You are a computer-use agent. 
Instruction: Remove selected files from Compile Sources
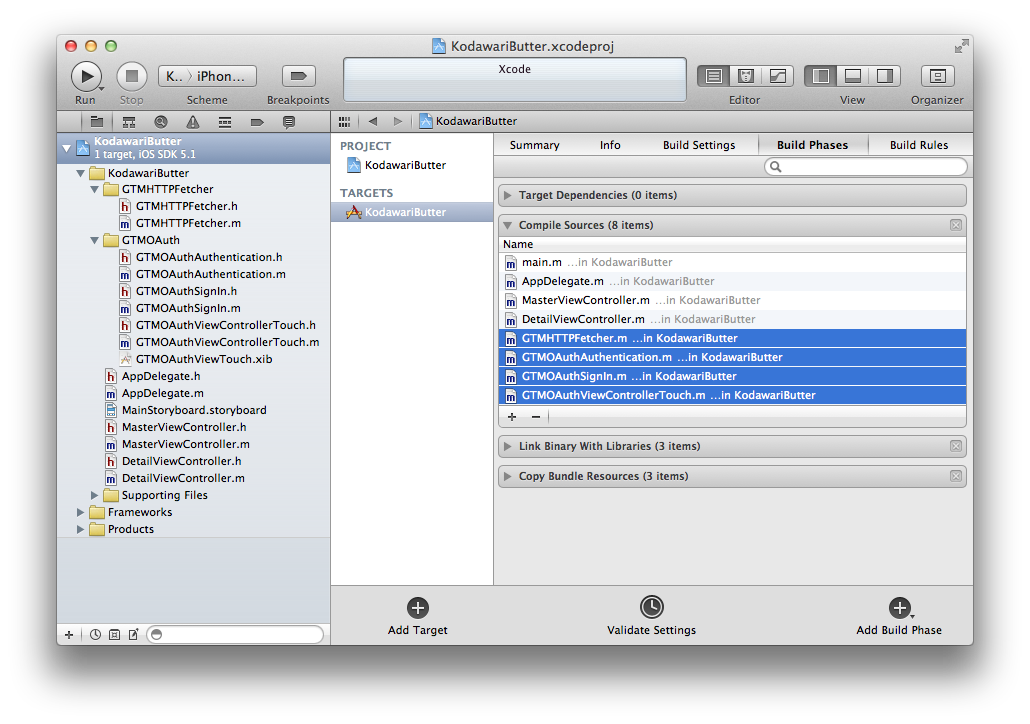536,417
